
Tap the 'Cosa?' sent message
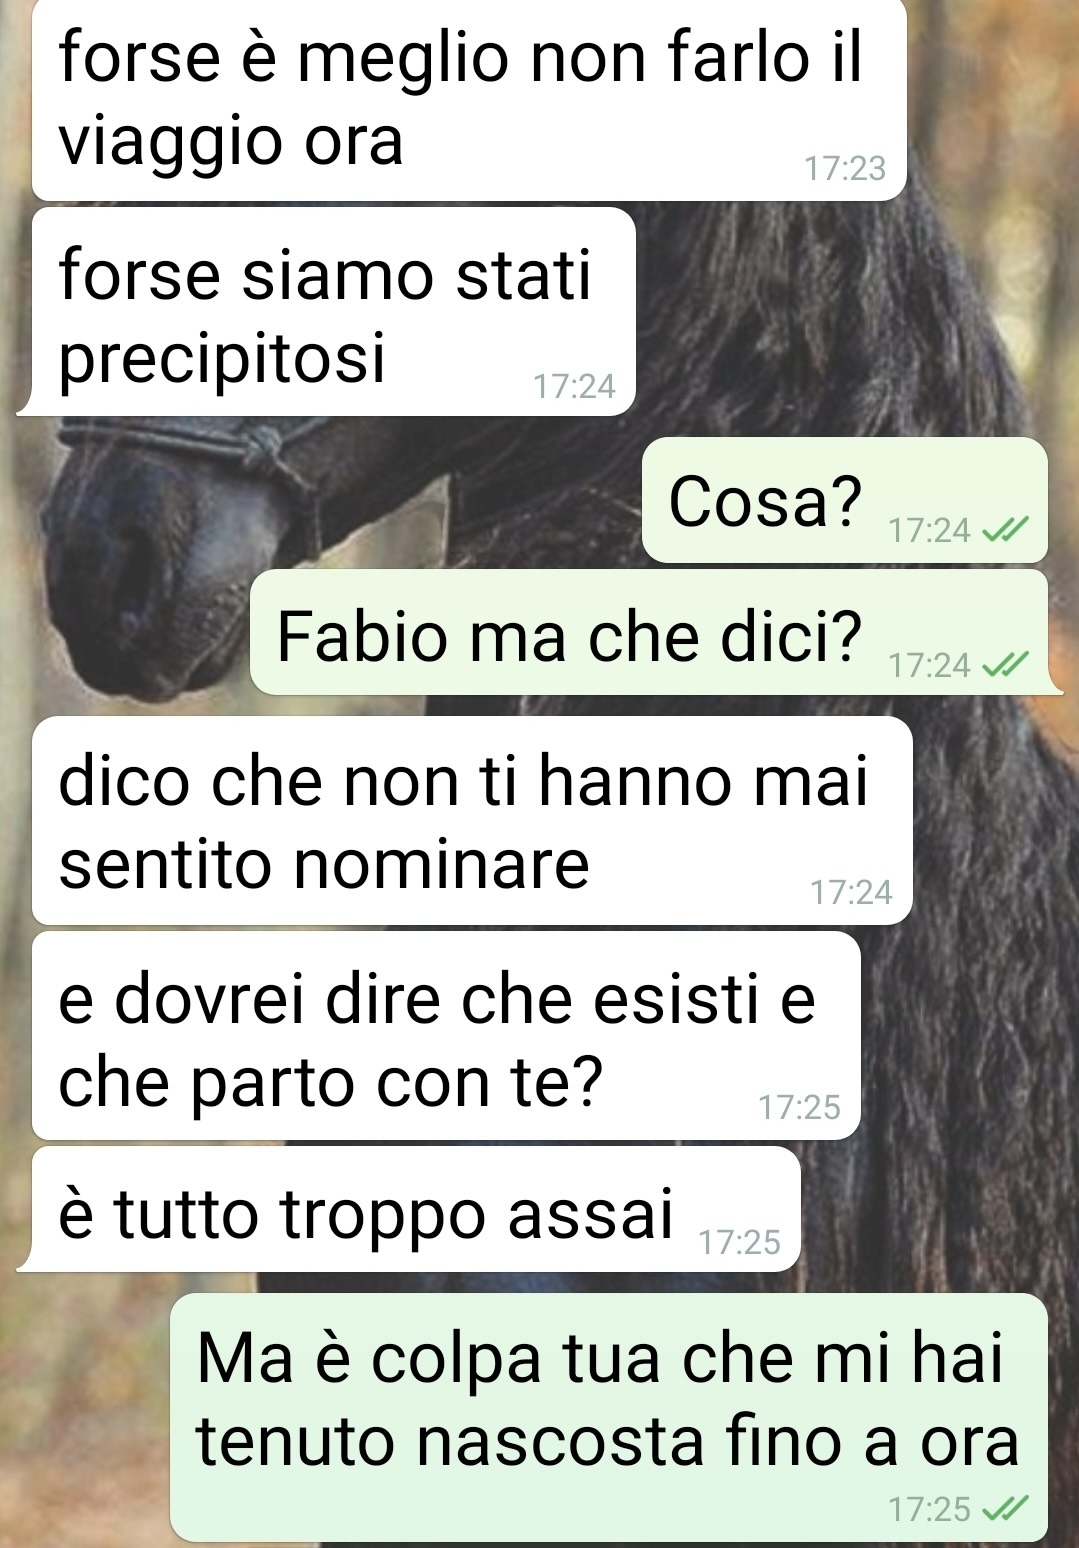[x=844, y=500]
